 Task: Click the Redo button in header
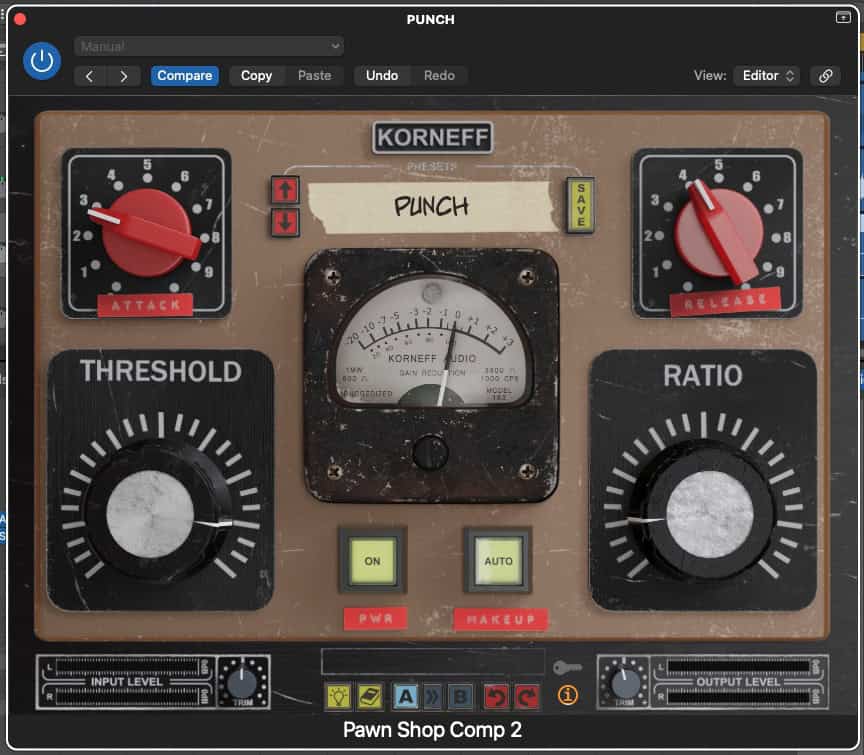pos(439,76)
